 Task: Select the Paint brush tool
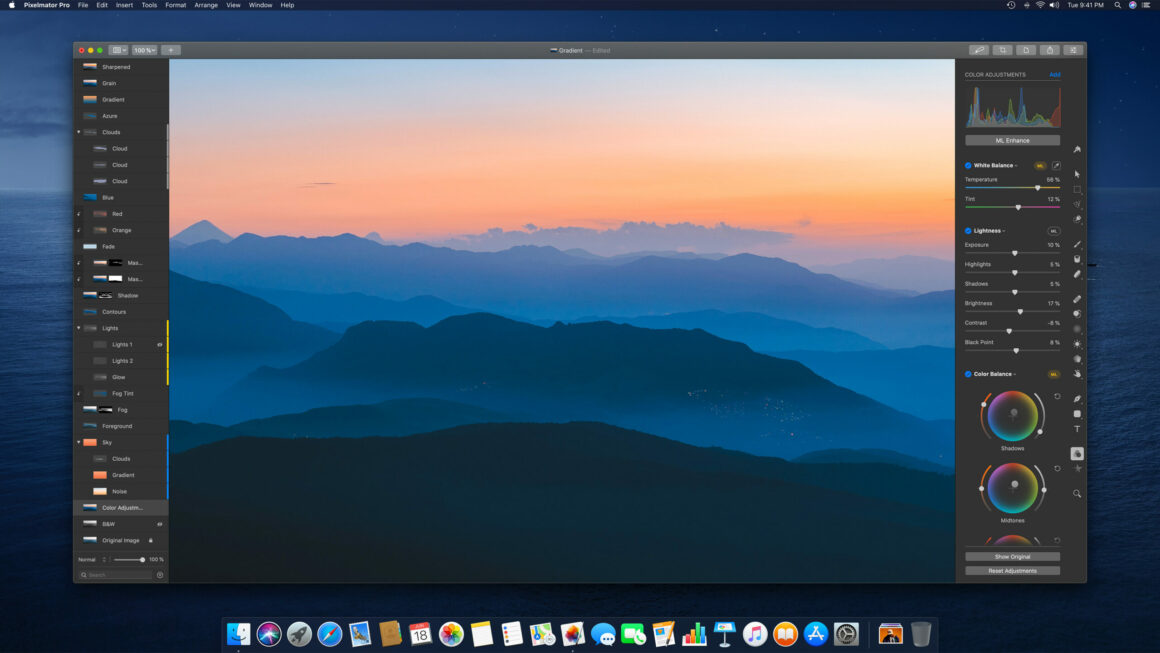point(1078,243)
